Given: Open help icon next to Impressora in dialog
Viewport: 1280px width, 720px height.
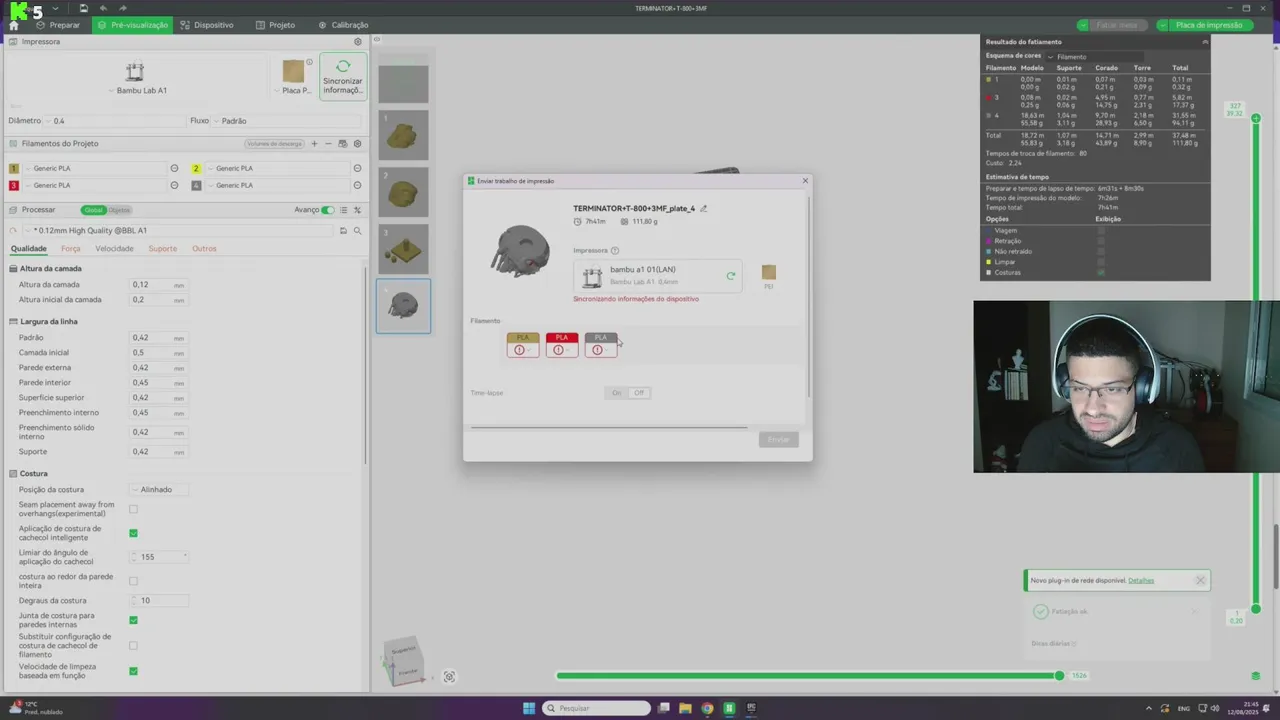Looking at the screenshot, I should pyautogui.click(x=614, y=250).
